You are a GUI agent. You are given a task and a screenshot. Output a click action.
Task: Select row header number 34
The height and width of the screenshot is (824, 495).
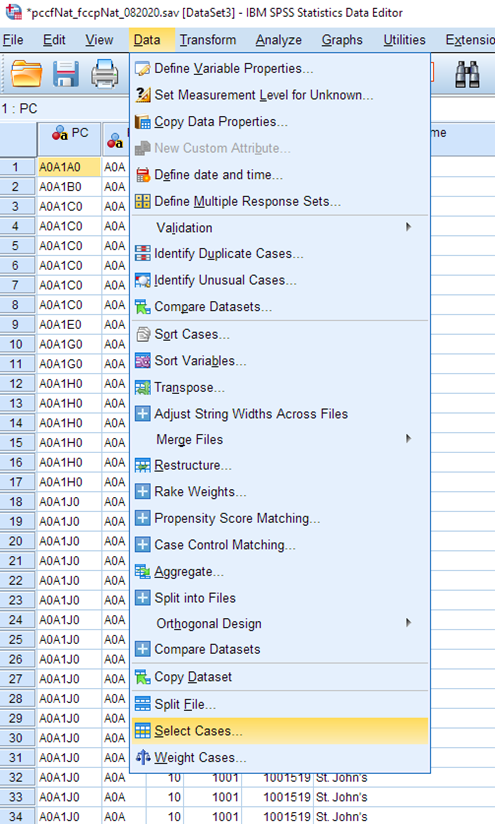pos(15,817)
